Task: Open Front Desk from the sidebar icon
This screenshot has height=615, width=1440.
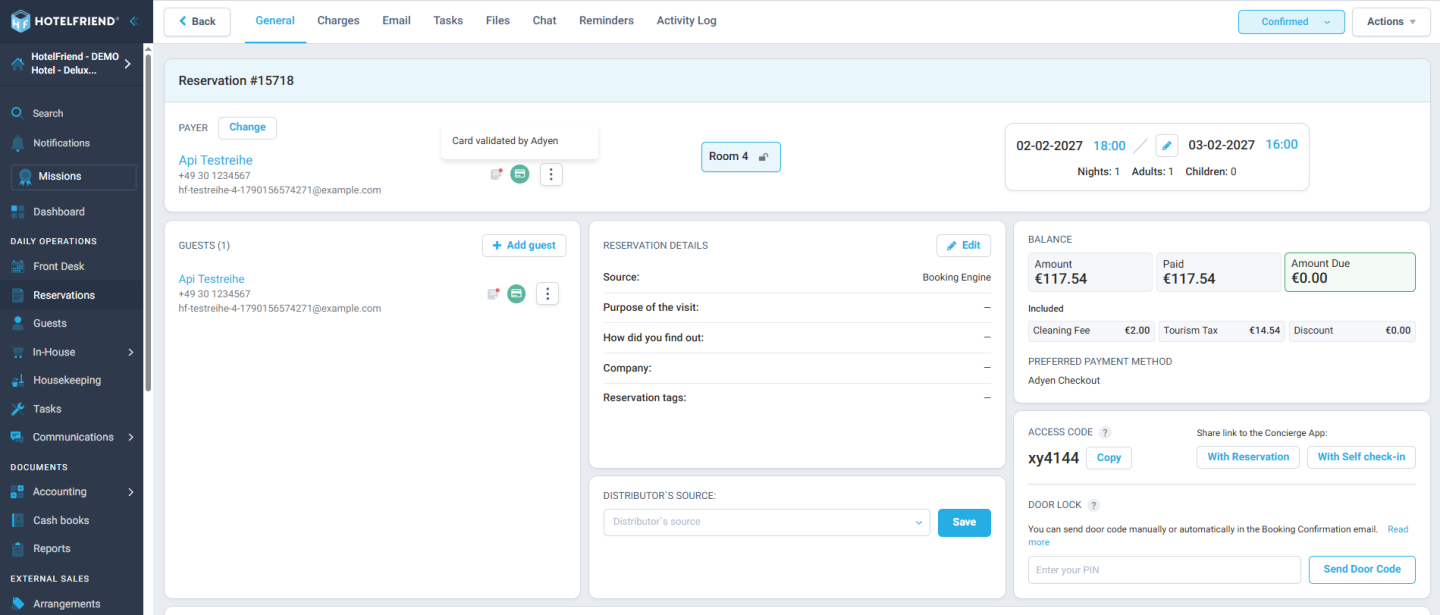Action: (x=17, y=266)
